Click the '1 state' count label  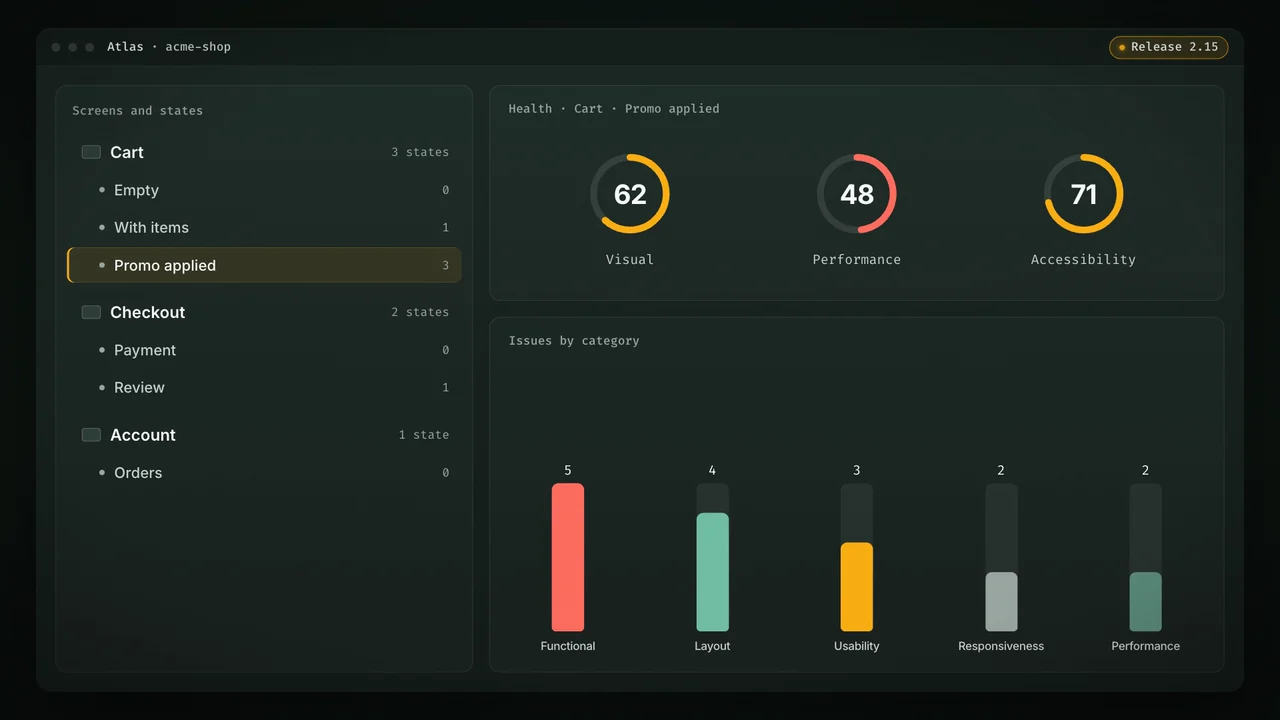(424, 435)
